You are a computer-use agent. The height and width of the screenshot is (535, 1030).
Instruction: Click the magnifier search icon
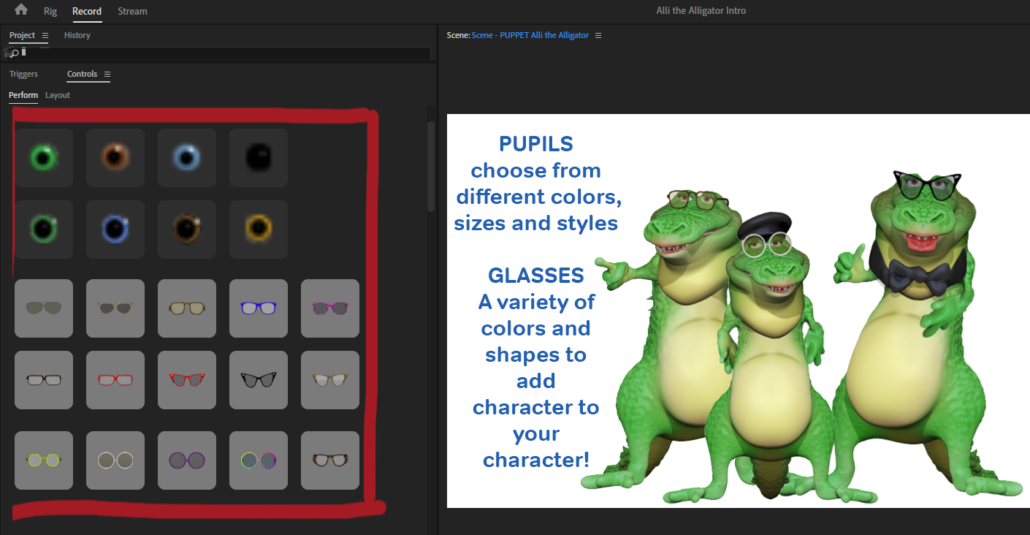pos(14,53)
